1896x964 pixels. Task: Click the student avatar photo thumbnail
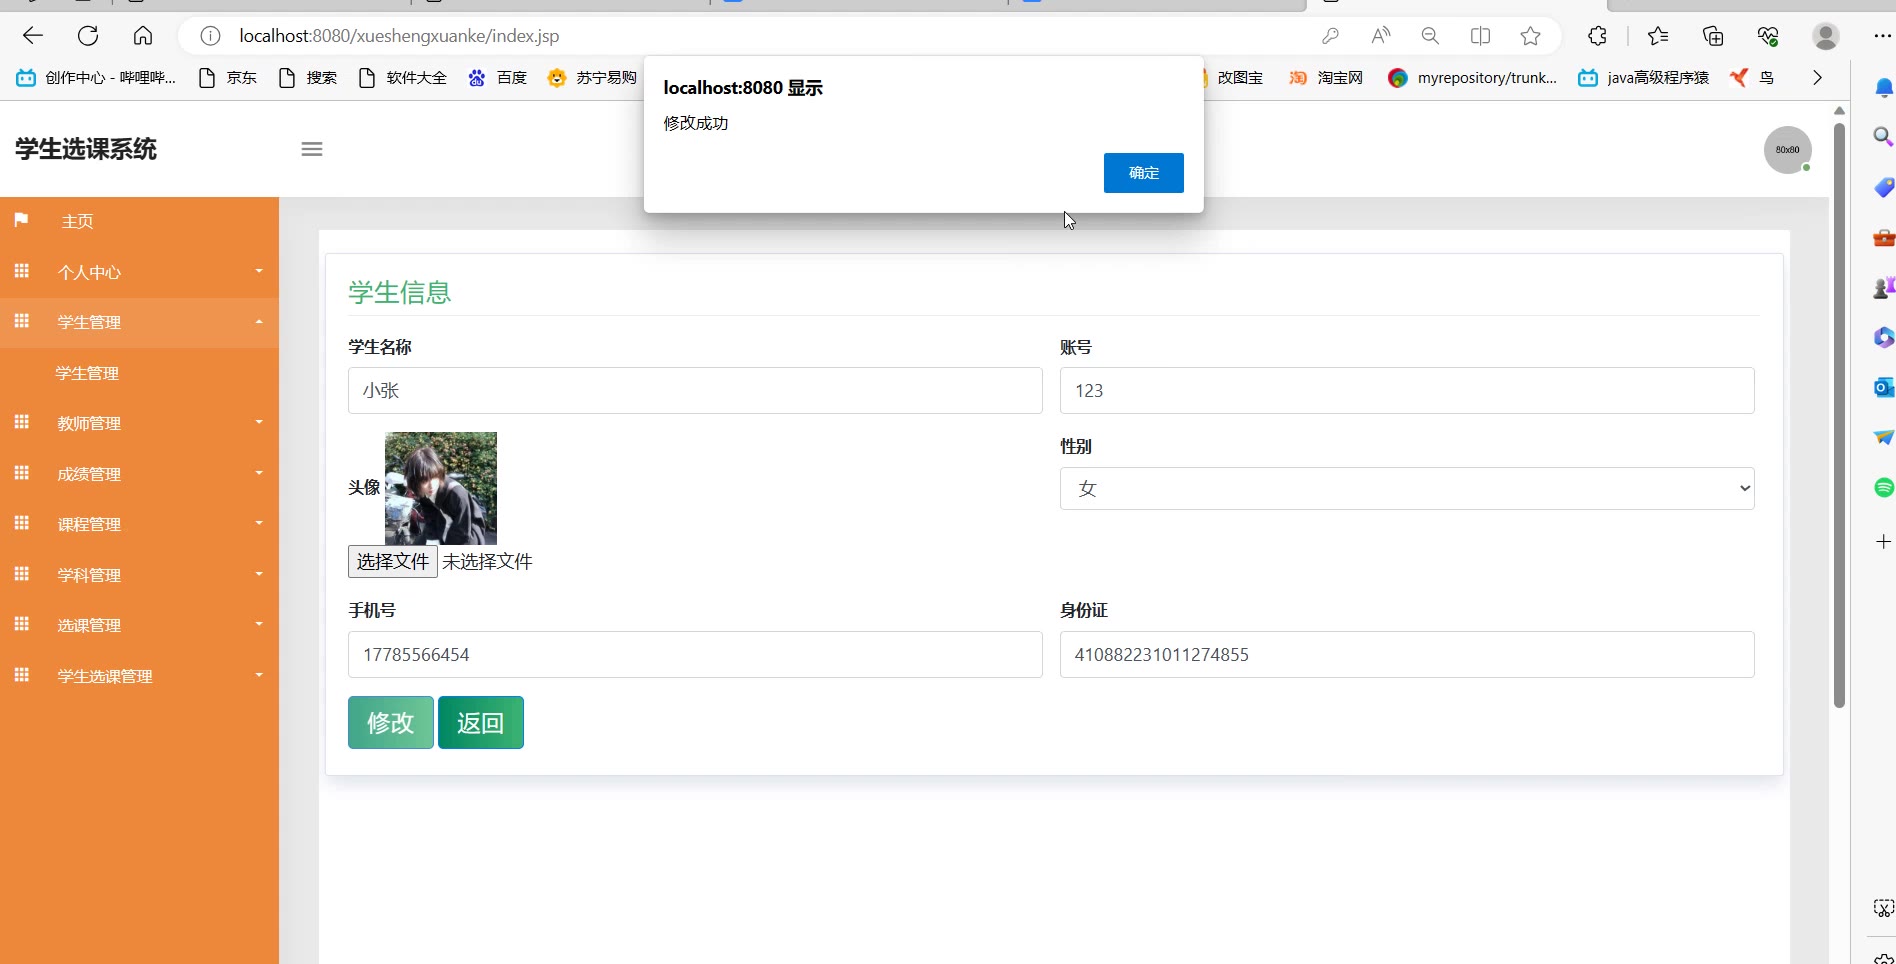coord(441,488)
